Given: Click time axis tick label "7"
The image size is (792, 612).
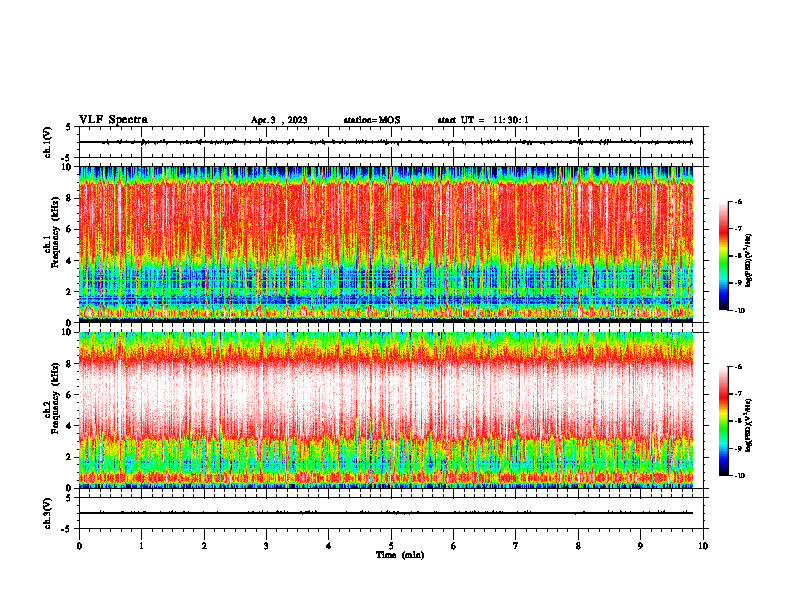Looking at the screenshot, I should coord(516,546).
